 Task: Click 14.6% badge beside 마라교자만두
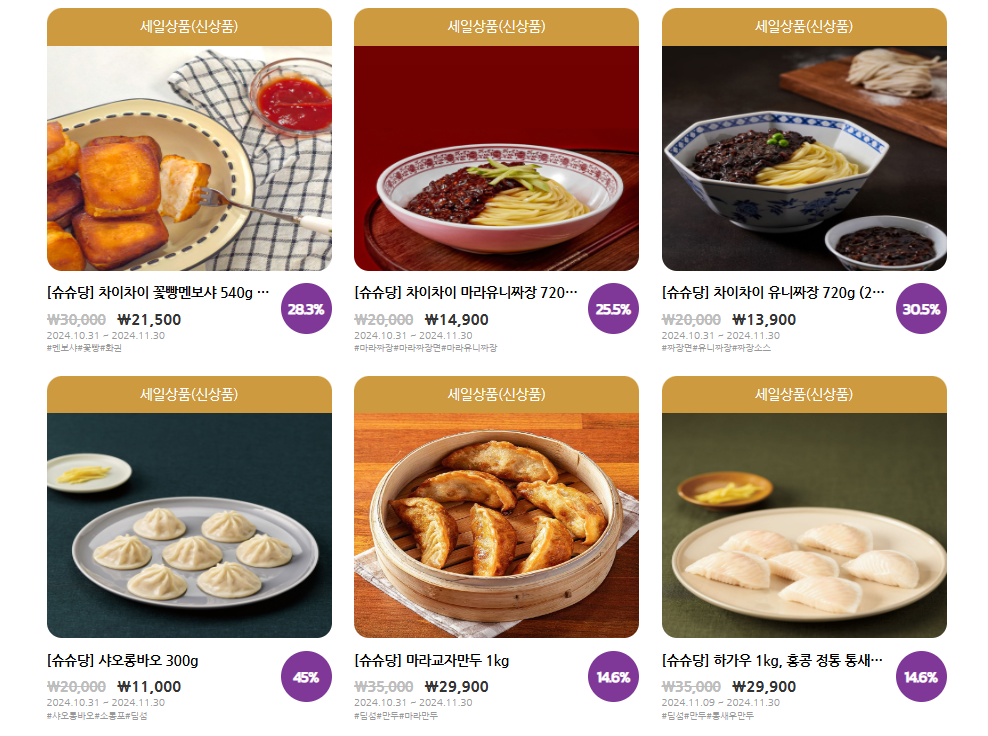pos(613,677)
